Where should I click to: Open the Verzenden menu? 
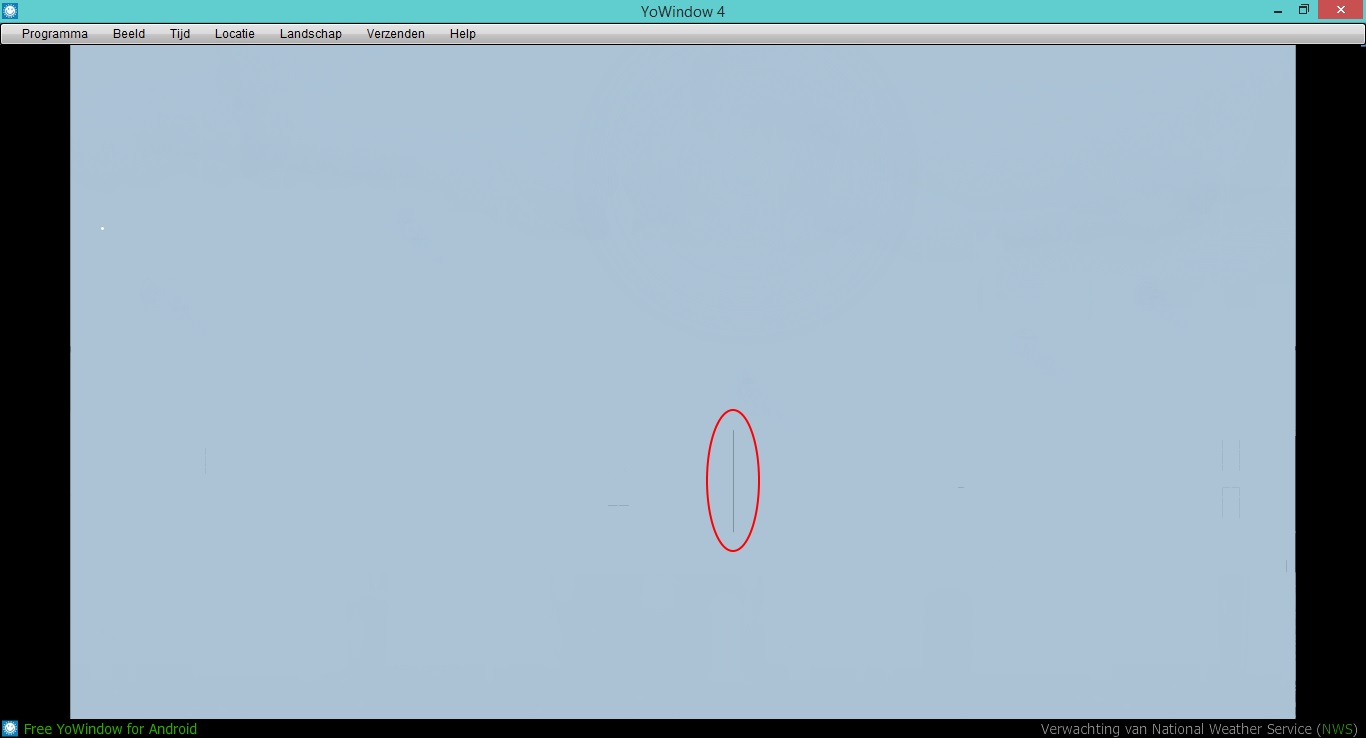[x=396, y=34]
